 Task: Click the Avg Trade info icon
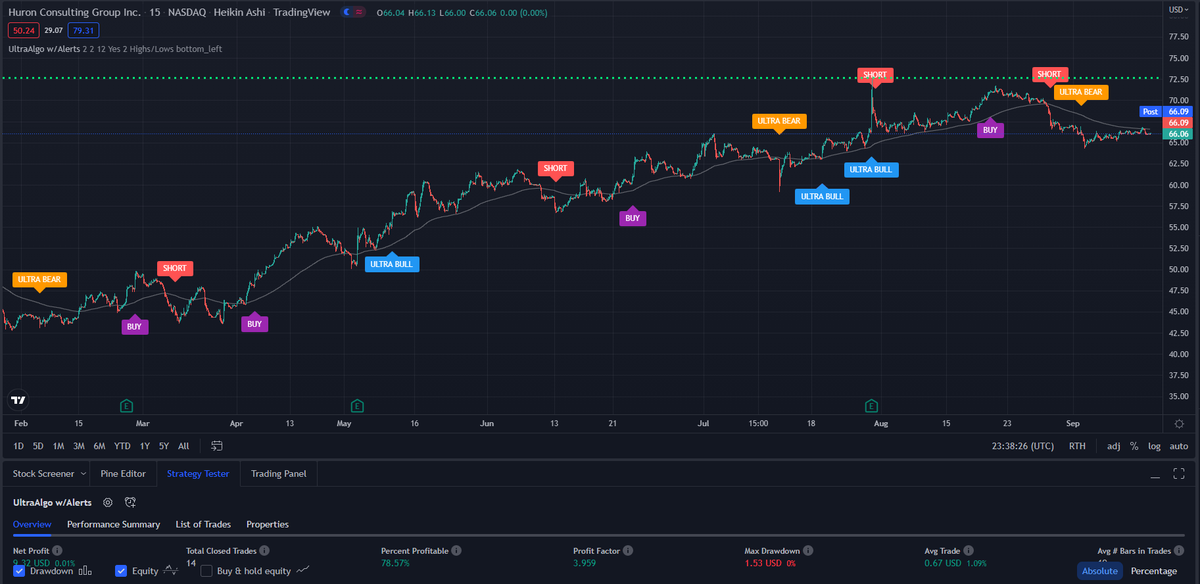point(970,550)
